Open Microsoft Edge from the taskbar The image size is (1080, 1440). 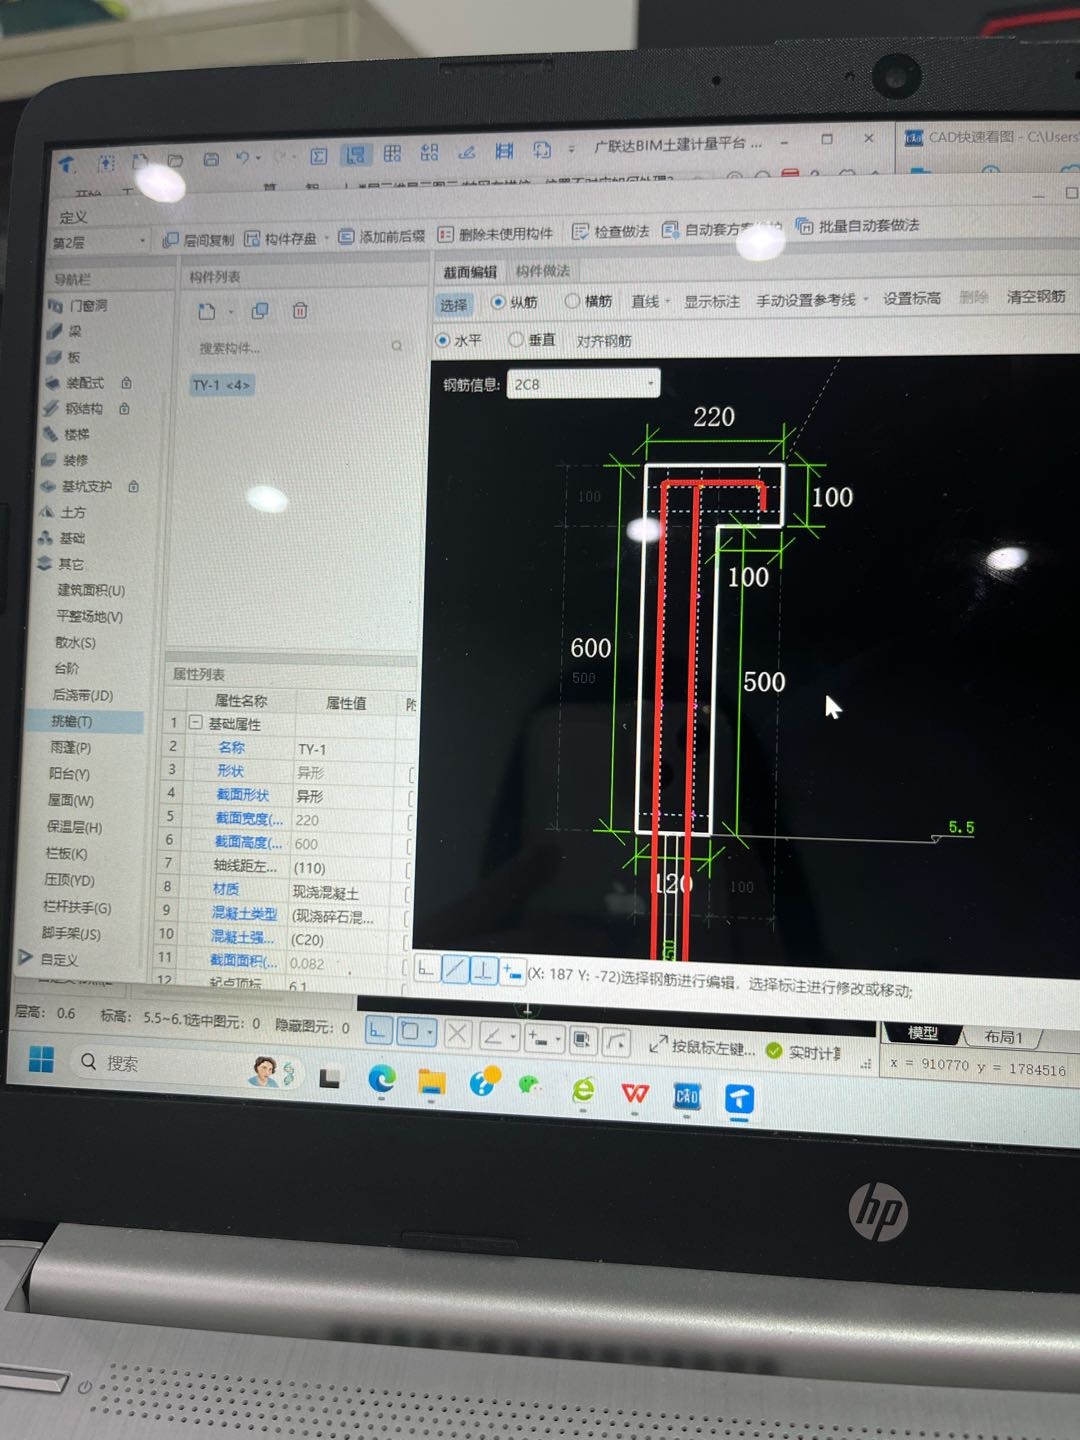[381, 1079]
